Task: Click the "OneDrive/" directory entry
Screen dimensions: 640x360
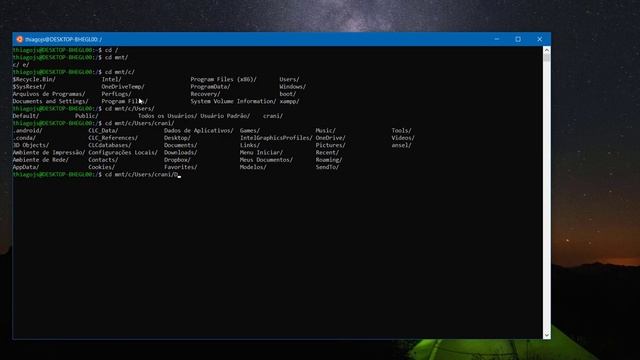Action: [x=331, y=138]
